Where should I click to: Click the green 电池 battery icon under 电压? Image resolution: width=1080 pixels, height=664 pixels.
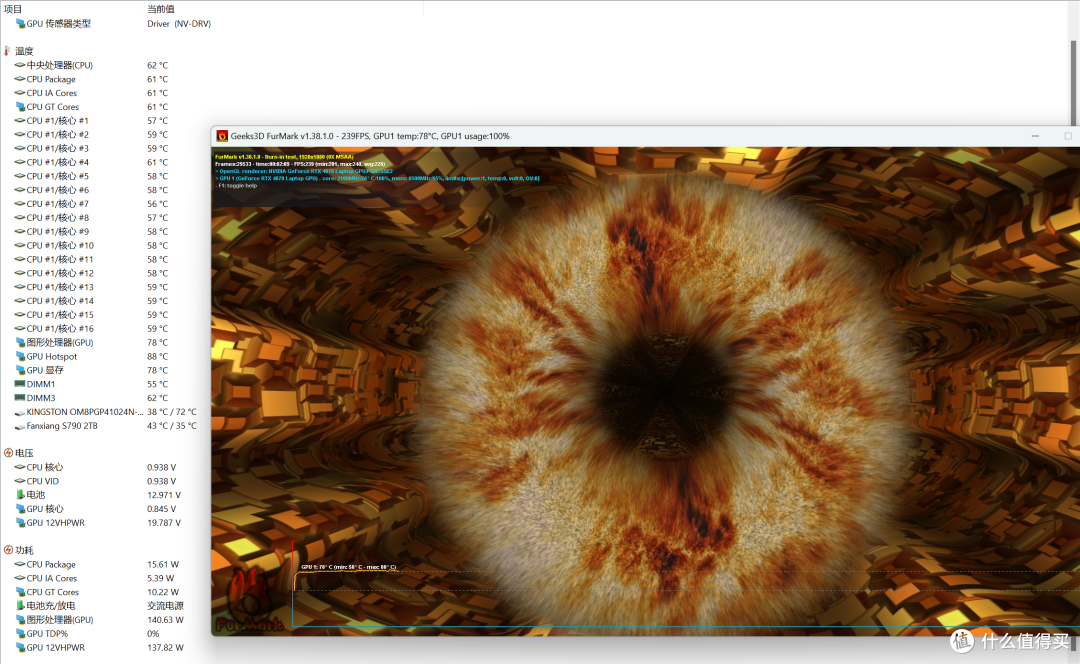(x=20, y=495)
